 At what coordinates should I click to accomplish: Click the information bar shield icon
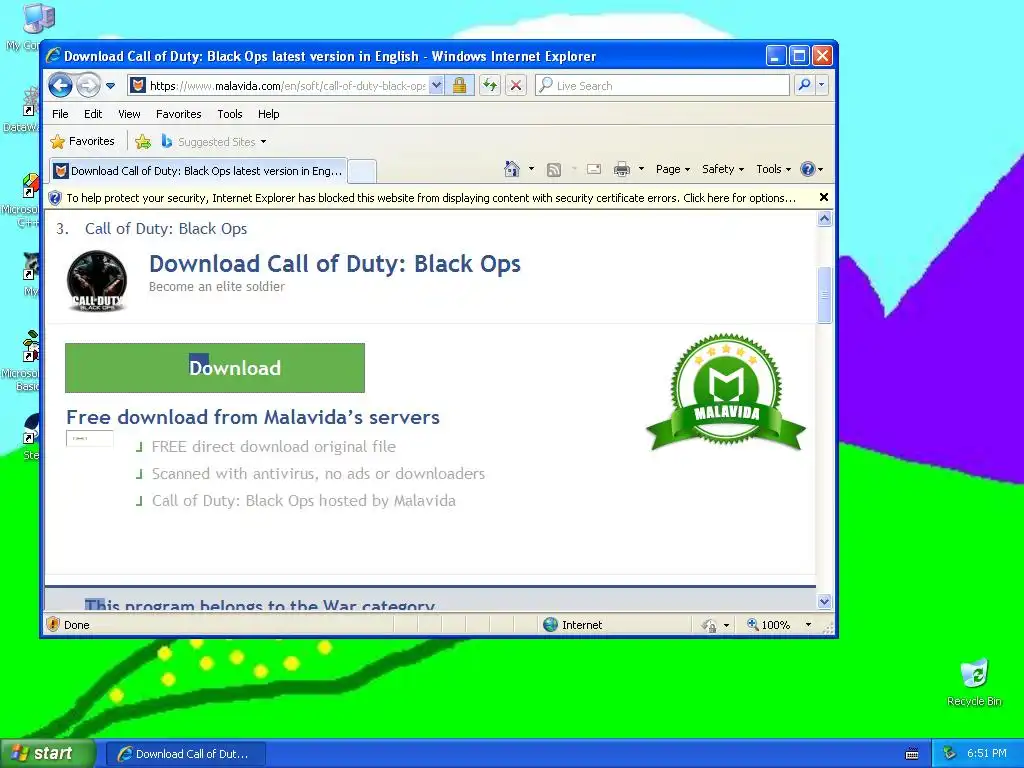click(x=55, y=198)
